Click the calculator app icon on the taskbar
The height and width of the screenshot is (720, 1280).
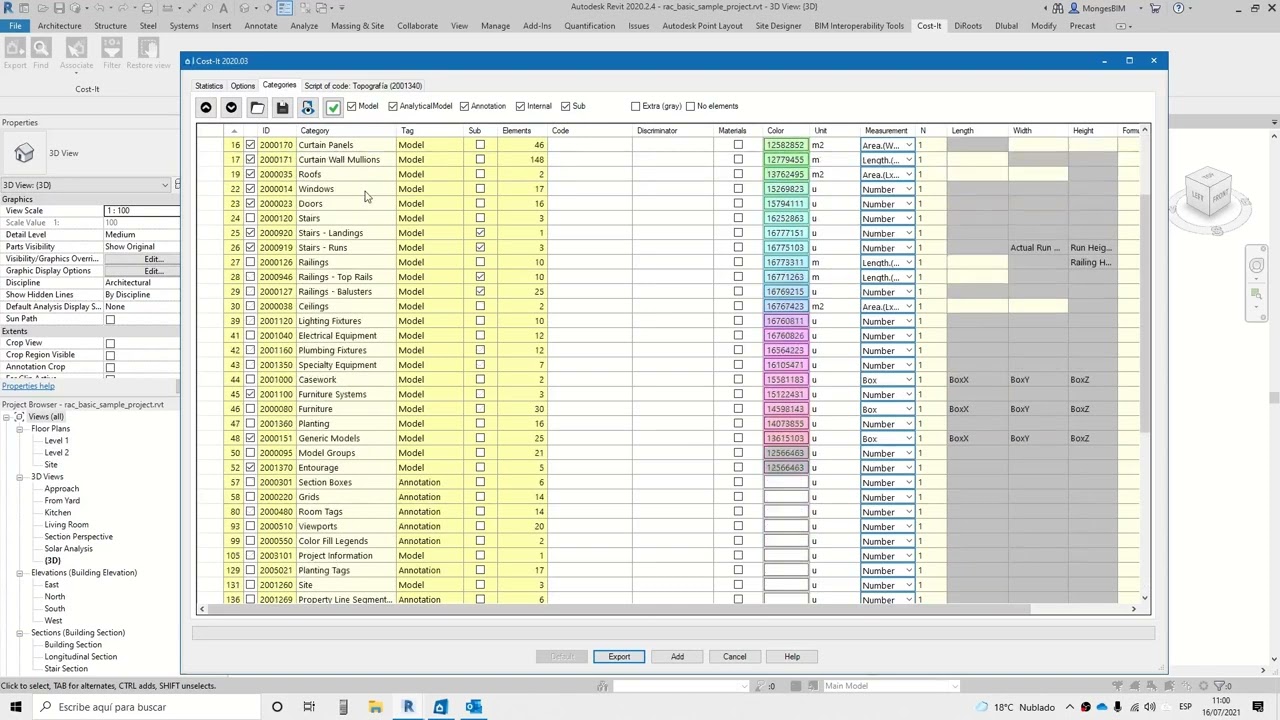[x=343, y=707]
